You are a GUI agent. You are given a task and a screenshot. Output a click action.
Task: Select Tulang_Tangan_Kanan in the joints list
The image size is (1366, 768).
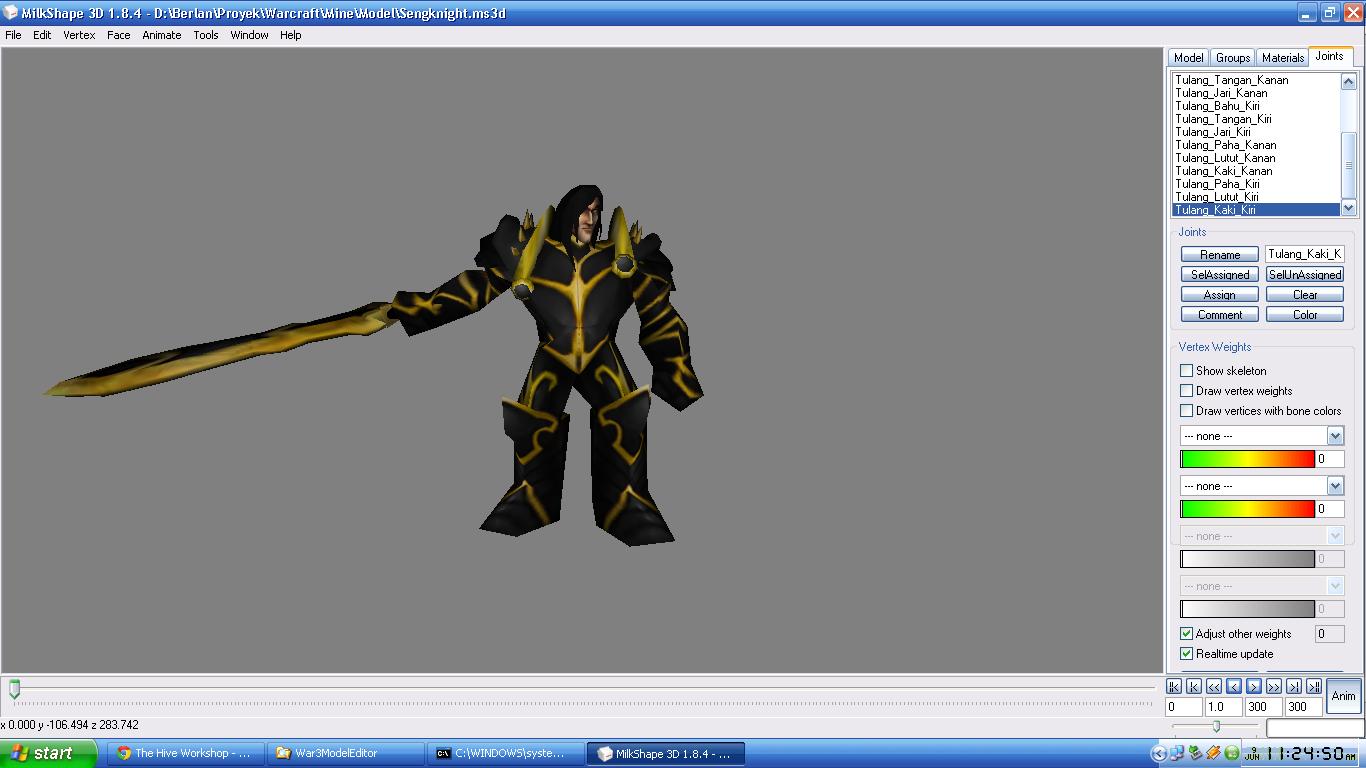point(1256,80)
